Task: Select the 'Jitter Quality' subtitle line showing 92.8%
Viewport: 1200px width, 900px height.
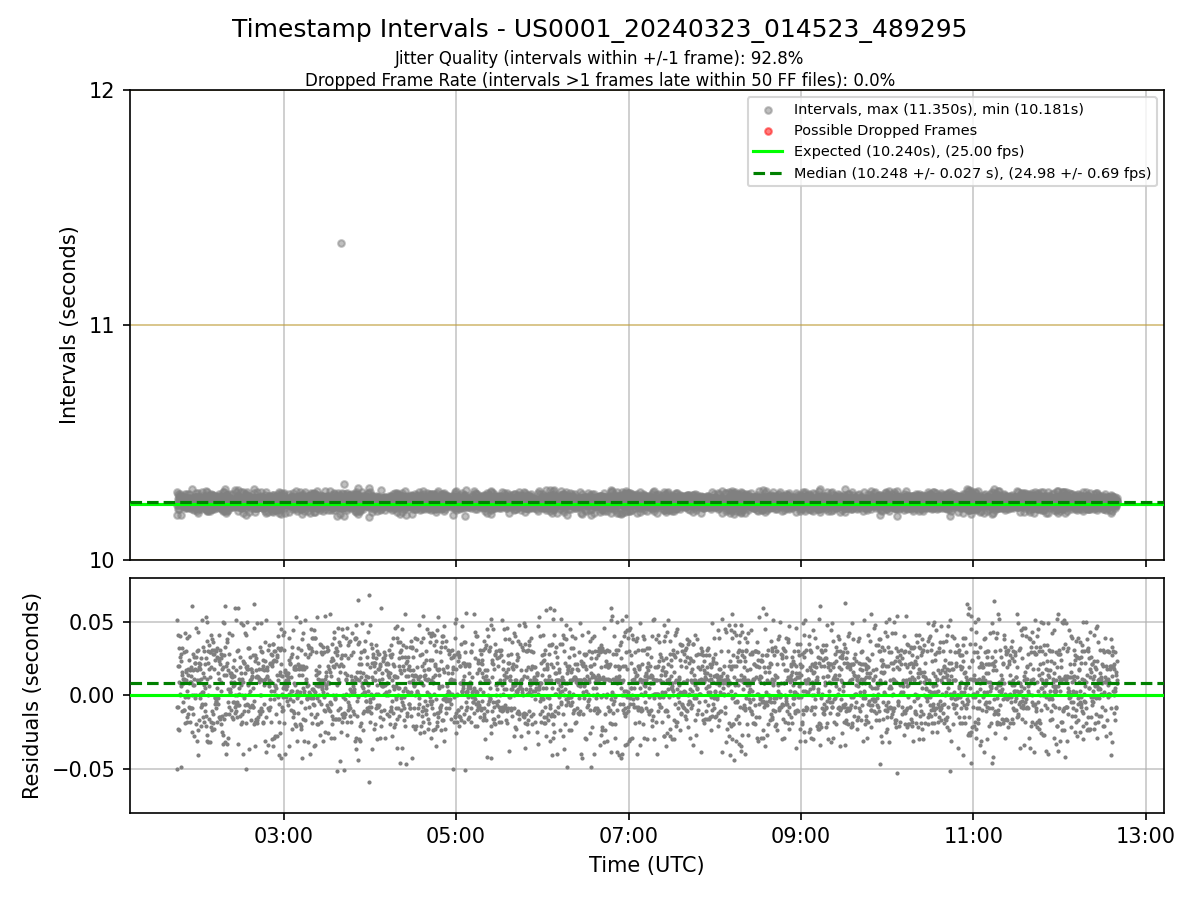Action: tap(599, 58)
